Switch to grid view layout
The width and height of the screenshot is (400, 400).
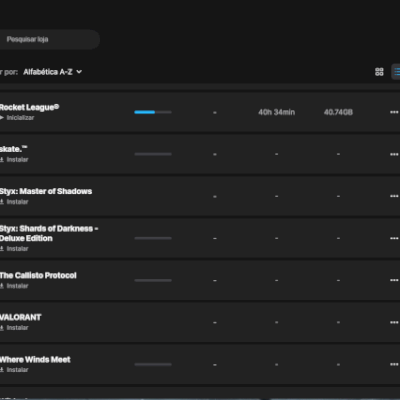(x=379, y=72)
